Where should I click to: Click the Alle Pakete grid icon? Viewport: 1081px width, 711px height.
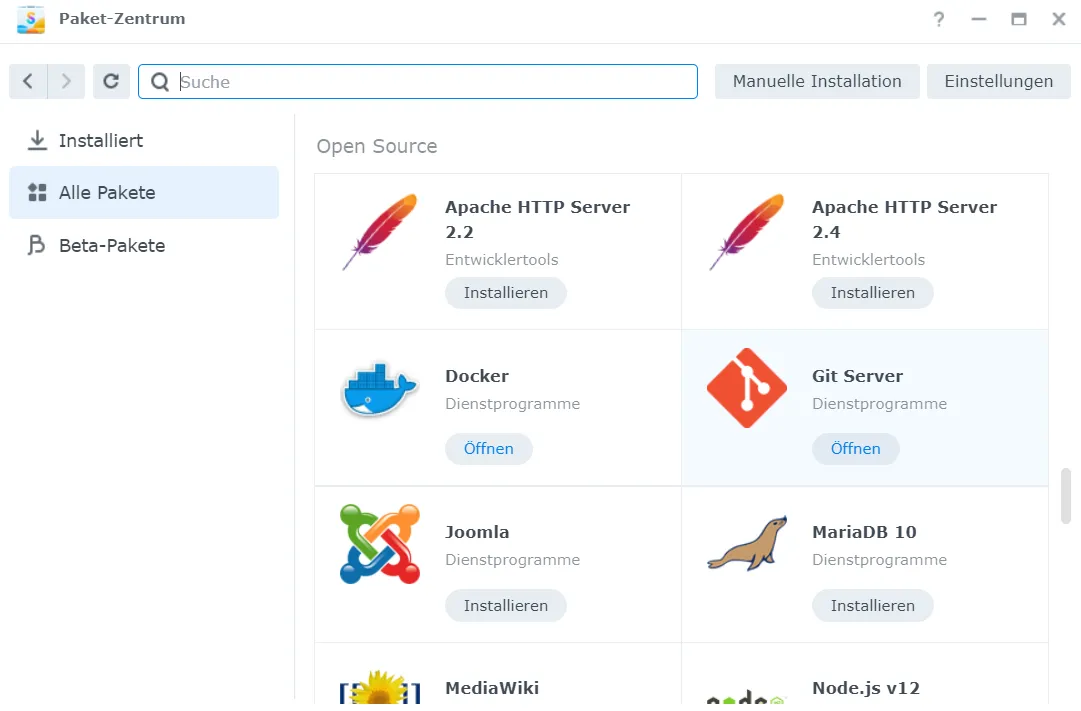pos(37,192)
